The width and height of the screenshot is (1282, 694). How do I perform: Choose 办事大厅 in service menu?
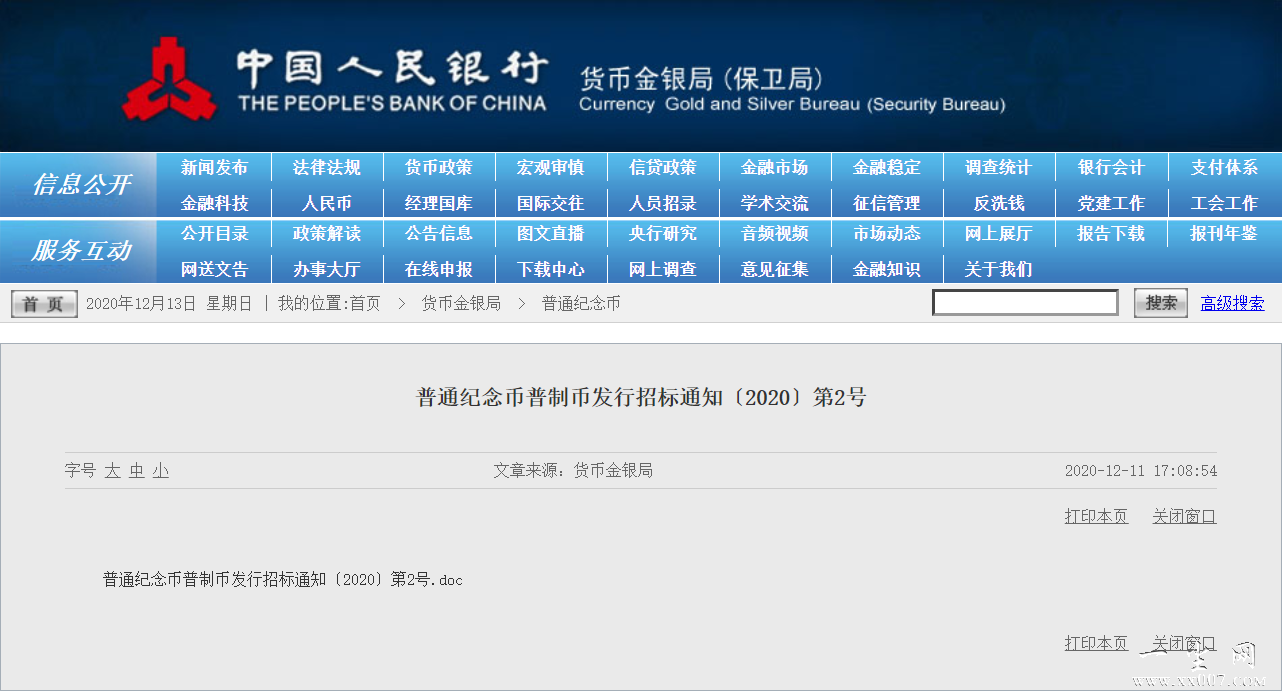326,269
